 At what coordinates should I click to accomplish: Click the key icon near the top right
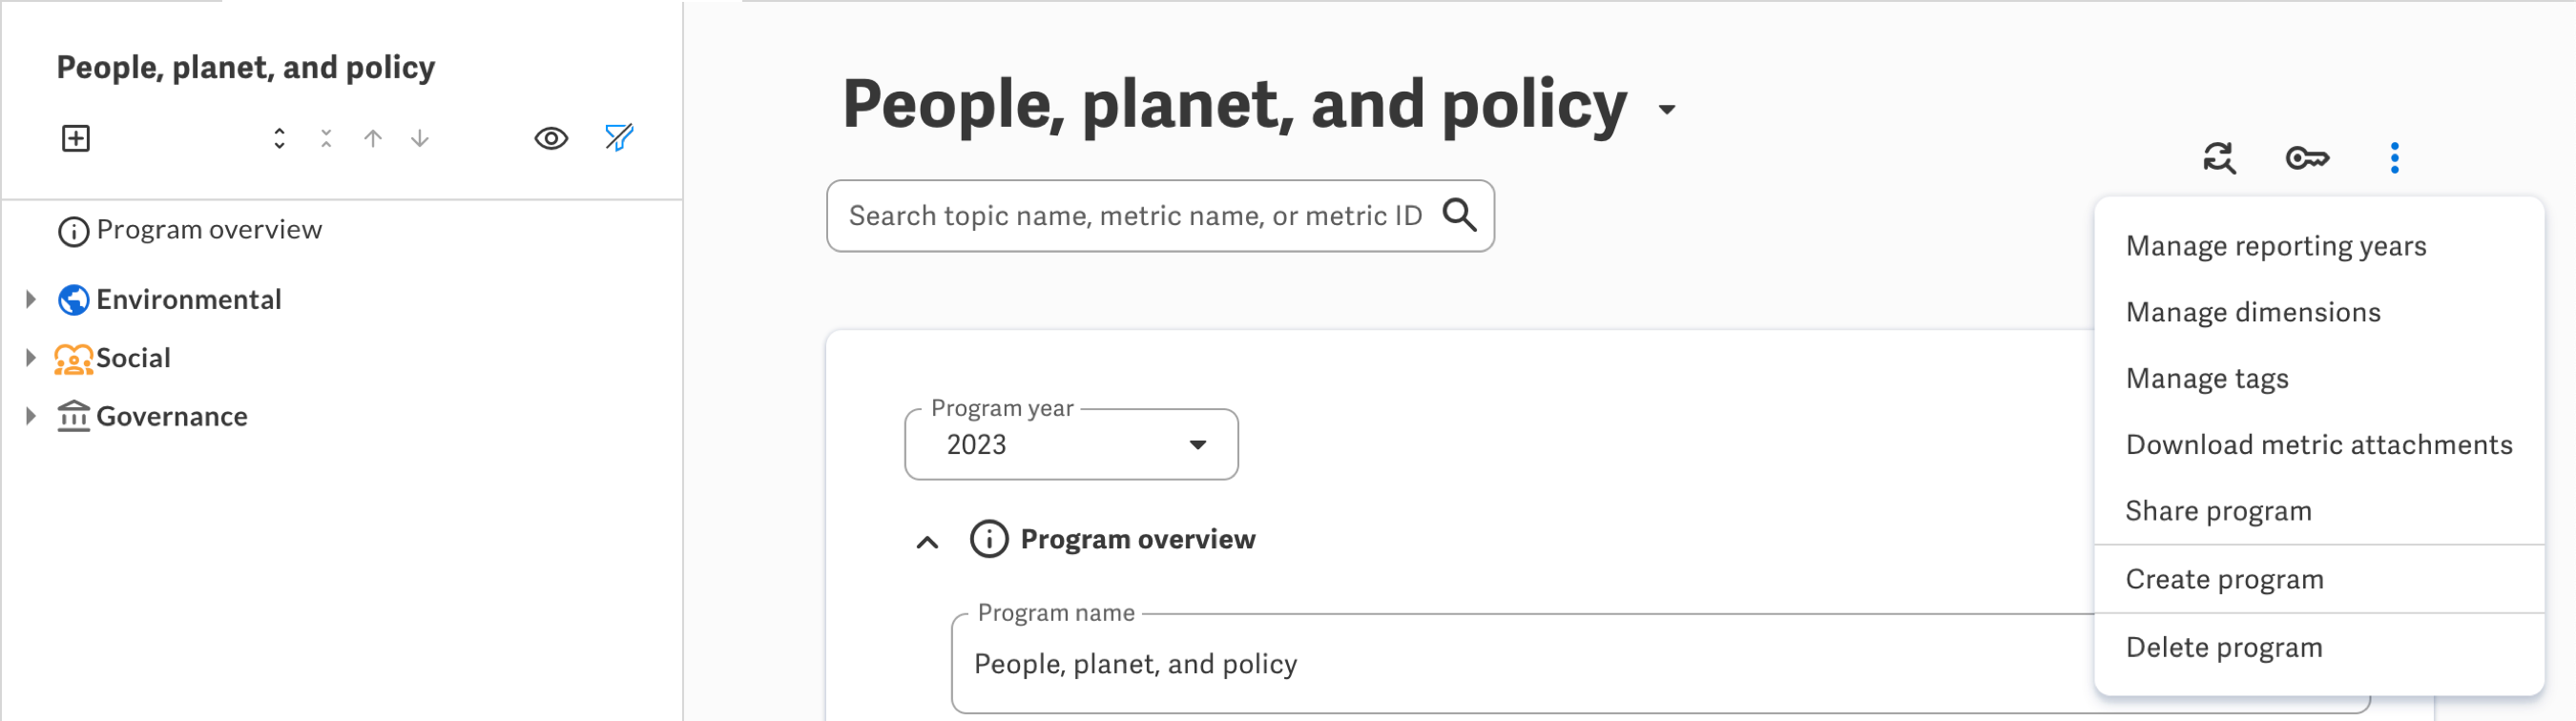(x=2308, y=157)
